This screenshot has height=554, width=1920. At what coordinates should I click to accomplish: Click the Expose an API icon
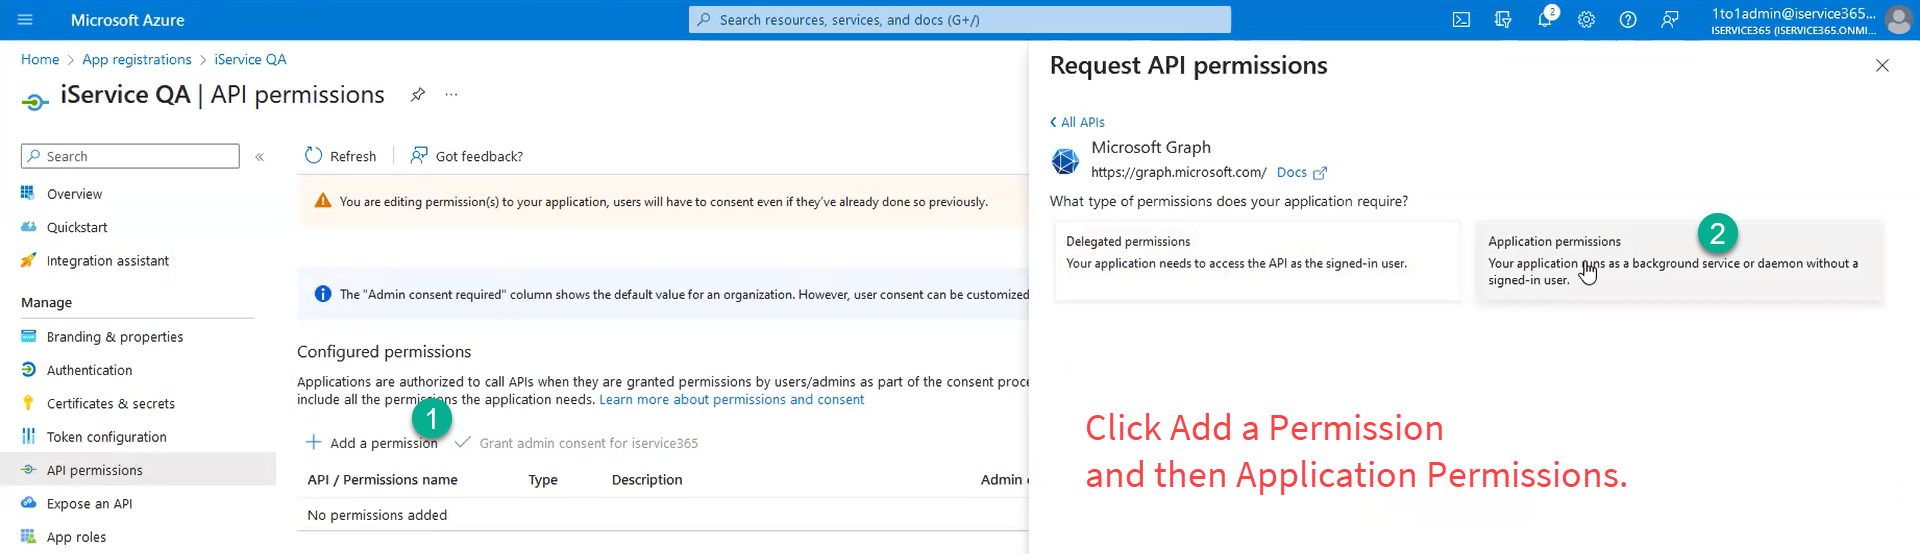tap(28, 503)
